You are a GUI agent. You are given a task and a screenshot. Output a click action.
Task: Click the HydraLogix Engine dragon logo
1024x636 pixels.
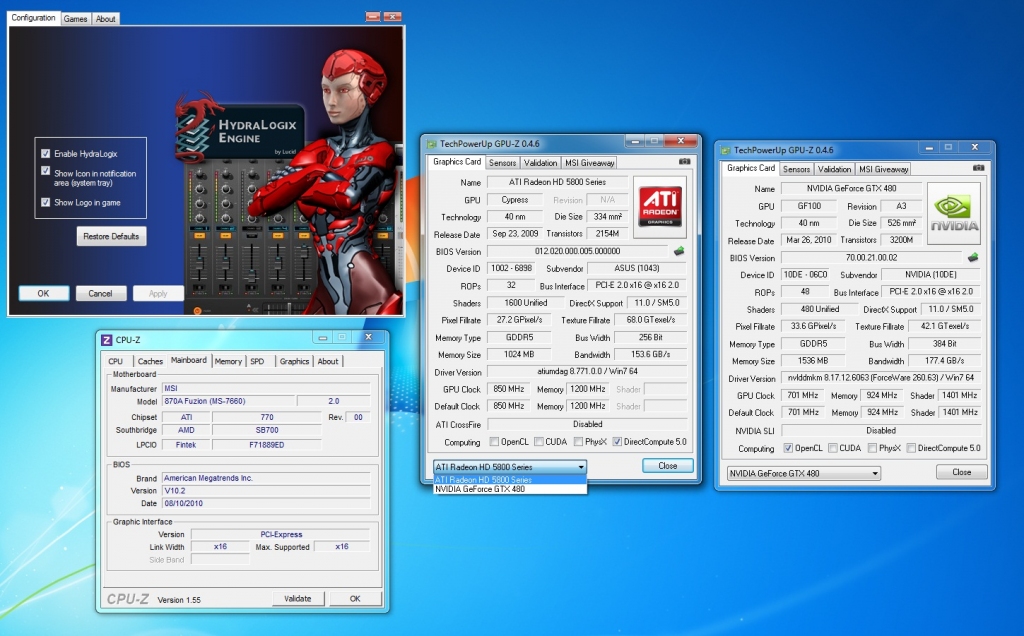point(194,128)
